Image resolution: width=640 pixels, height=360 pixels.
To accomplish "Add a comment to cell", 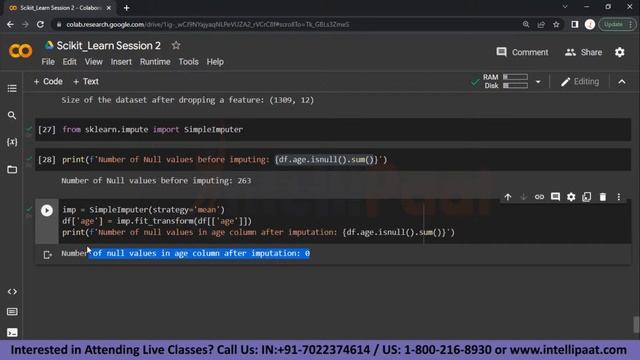I will tap(555, 197).
